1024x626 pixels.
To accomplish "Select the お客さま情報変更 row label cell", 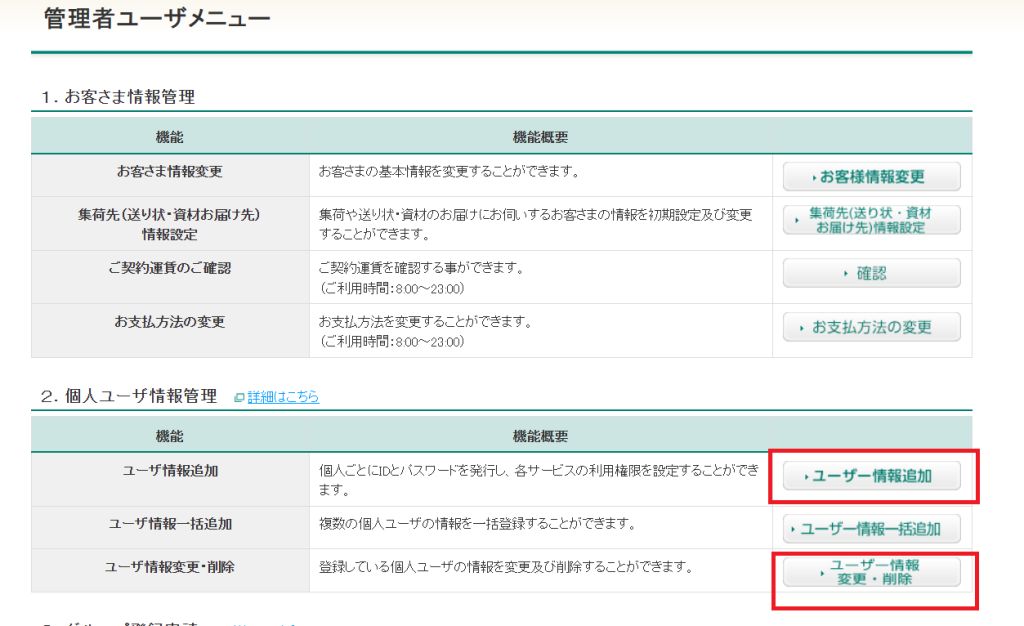I will [x=170, y=171].
